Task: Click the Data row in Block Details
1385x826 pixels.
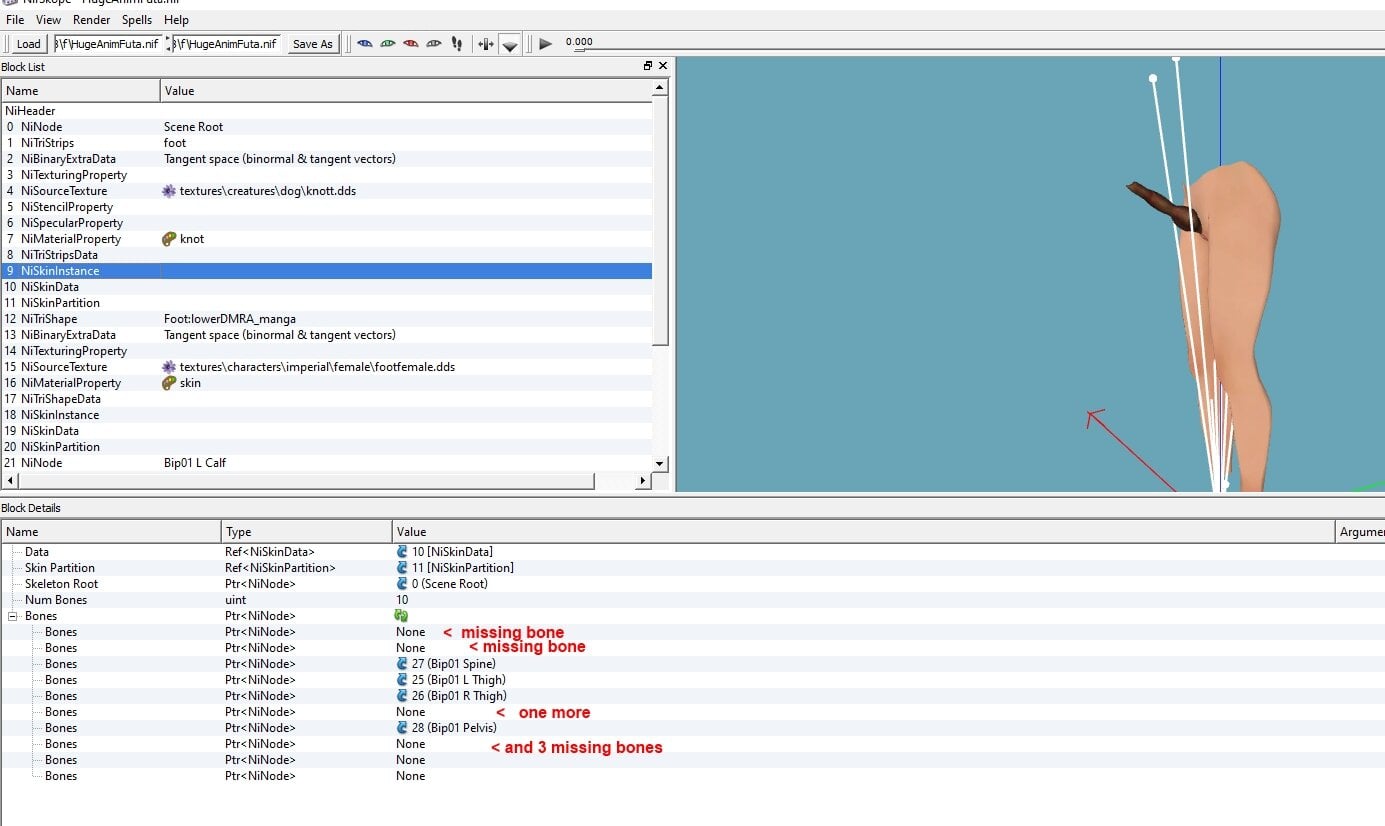Action: click(692, 552)
